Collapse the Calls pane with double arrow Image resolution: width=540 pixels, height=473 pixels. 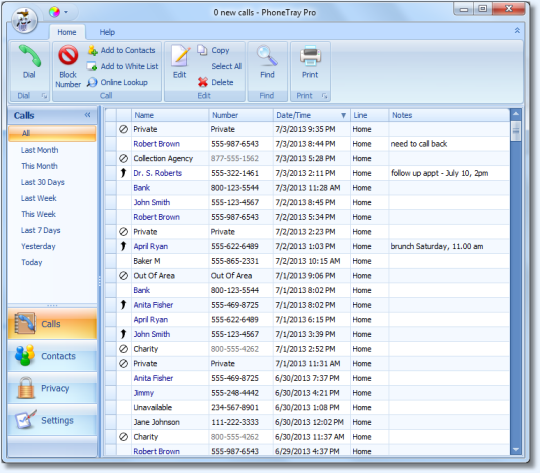[x=87, y=115]
